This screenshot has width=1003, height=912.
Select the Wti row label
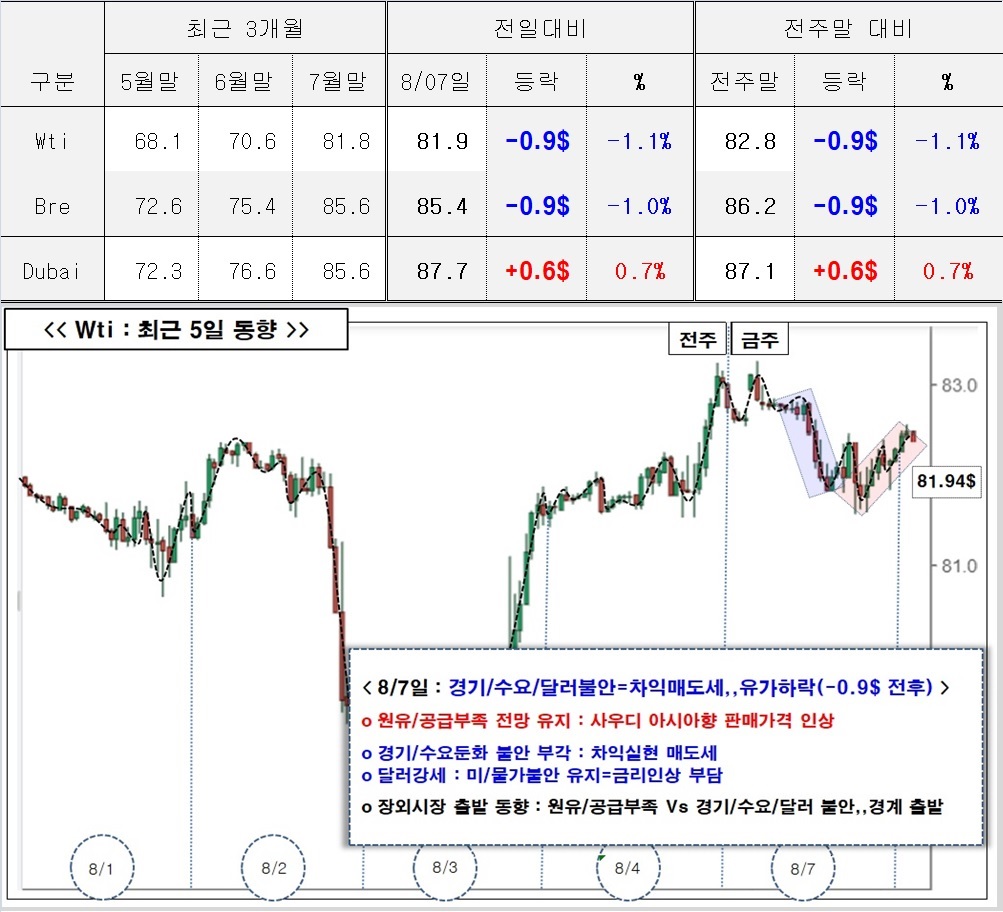52,140
